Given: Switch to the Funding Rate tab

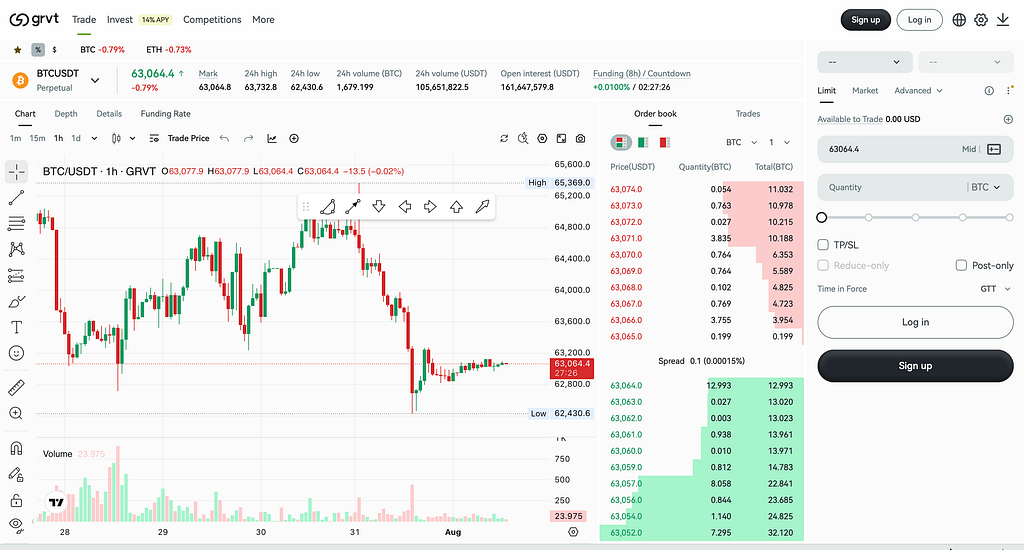Looking at the screenshot, I should click(x=165, y=114).
